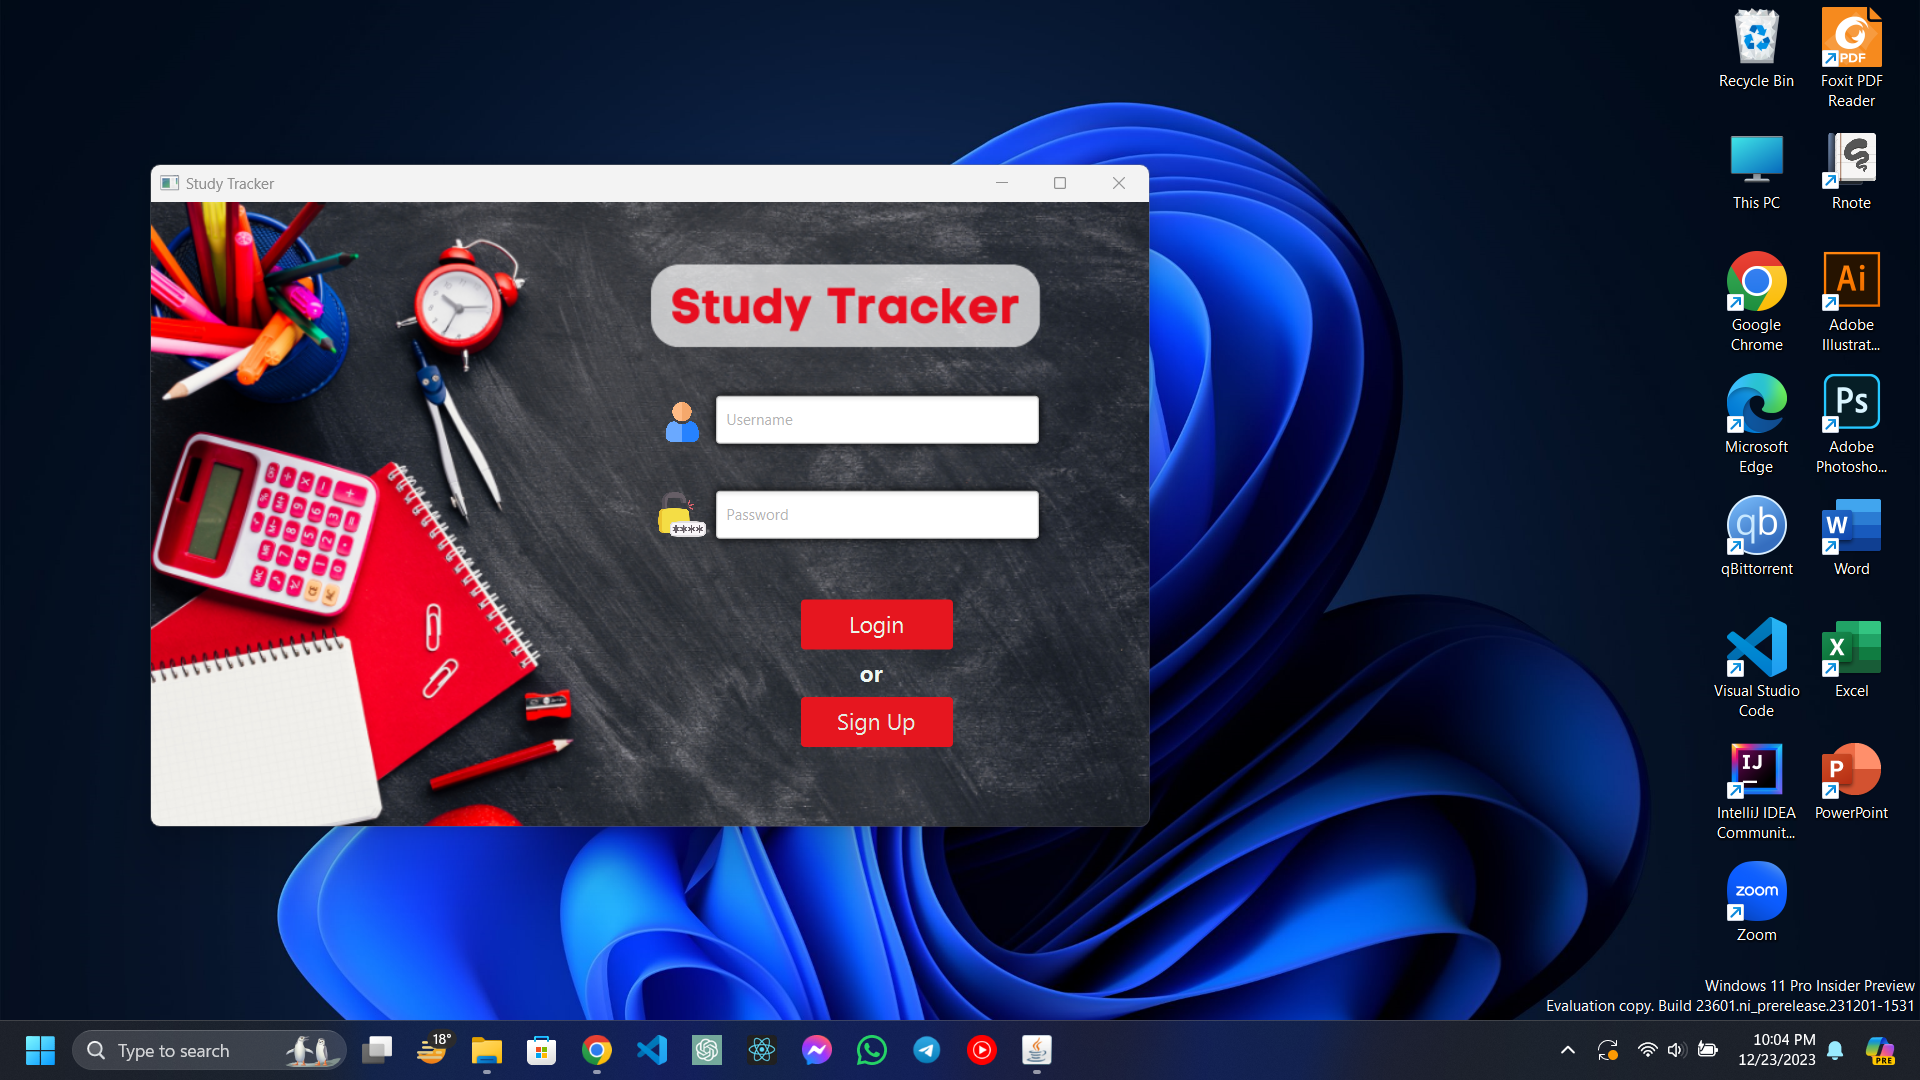This screenshot has height=1080, width=1920.
Task: Click the weather widget on the taskbar
Action: (432, 1050)
